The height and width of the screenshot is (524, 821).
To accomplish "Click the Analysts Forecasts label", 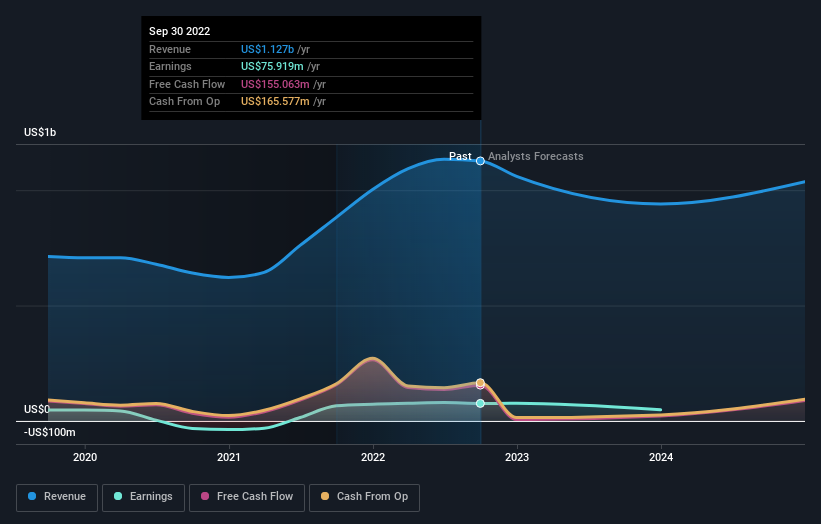I will tap(536, 156).
